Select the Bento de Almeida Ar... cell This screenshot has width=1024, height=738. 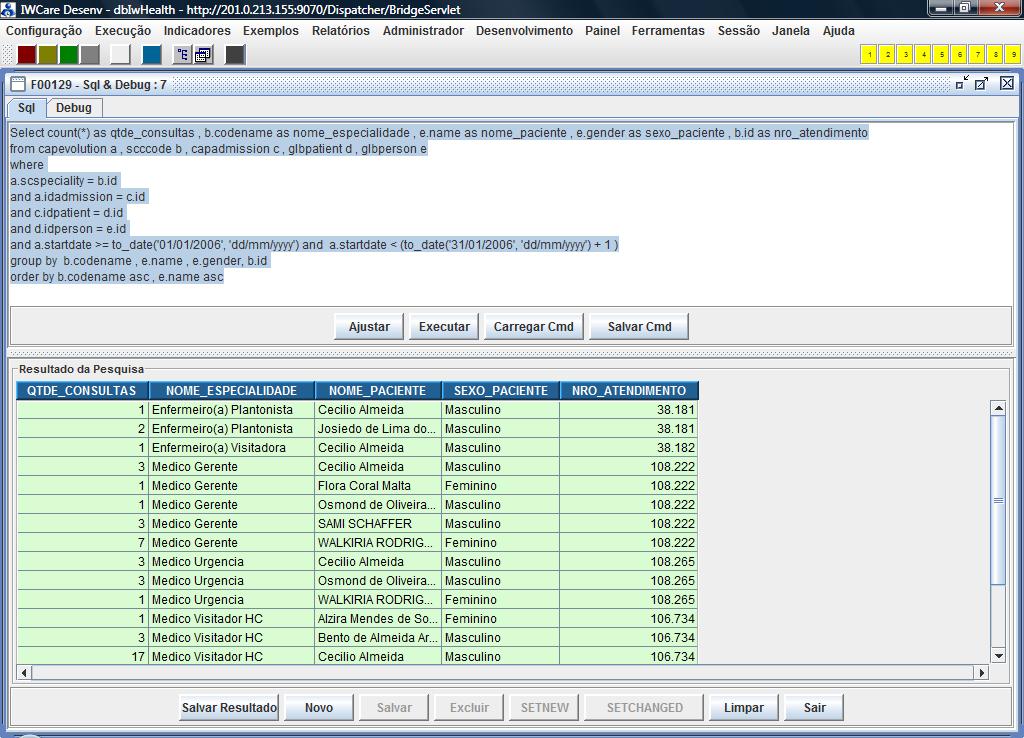[378, 637]
